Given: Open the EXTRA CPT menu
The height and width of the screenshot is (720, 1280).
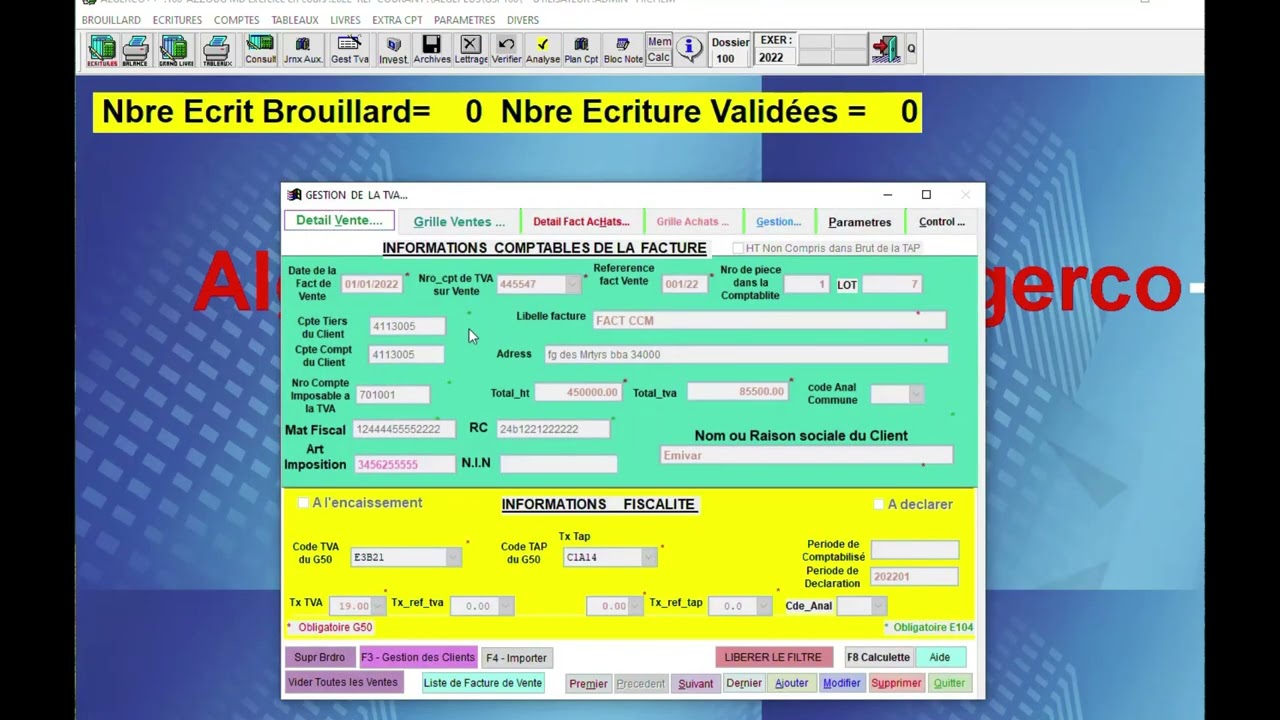Looking at the screenshot, I should 397,20.
